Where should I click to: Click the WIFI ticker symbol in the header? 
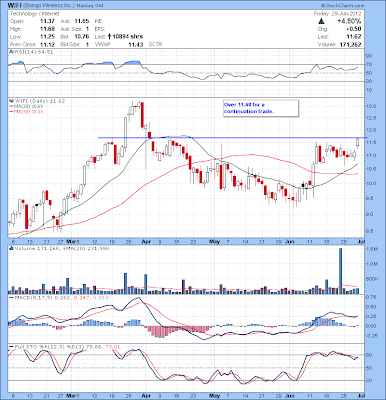tap(16, 6)
